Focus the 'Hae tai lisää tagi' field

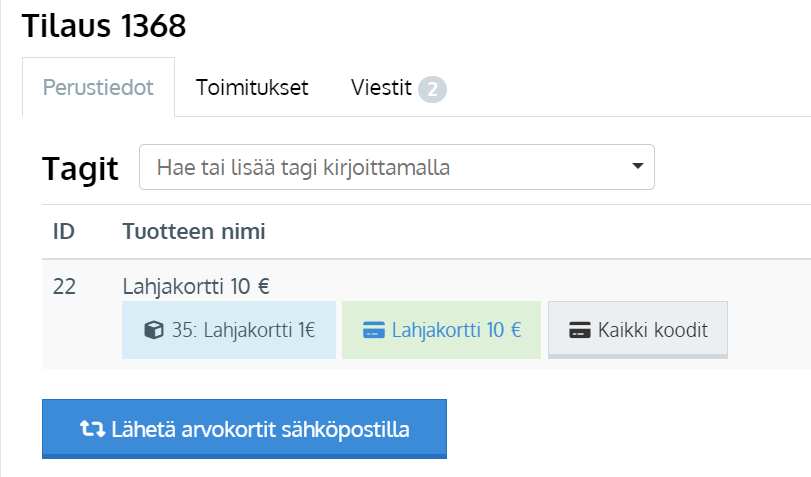pyautogui.click(x=397, y=167)
